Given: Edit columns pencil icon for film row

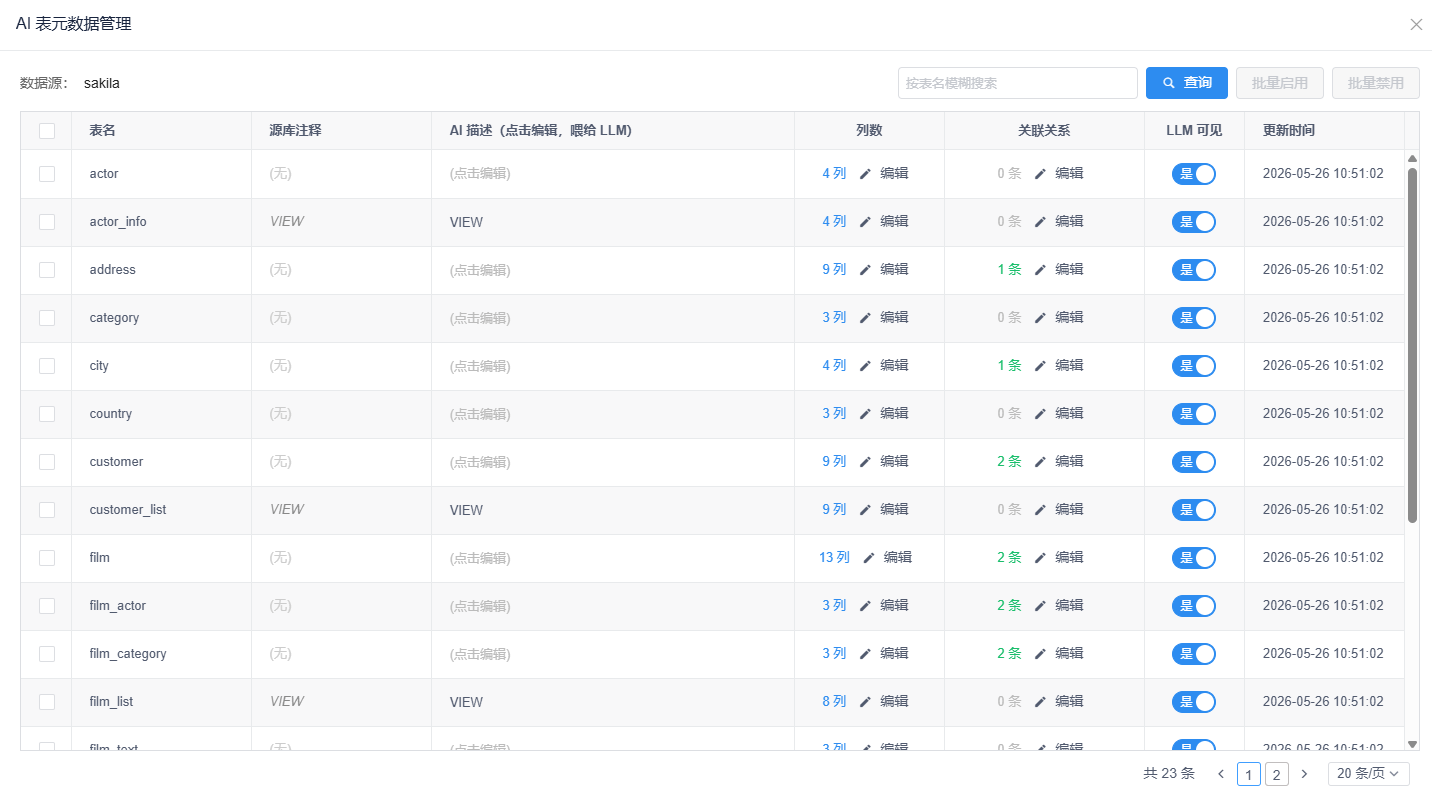Looking at the screenshot, I should click(x=869, y=558).
